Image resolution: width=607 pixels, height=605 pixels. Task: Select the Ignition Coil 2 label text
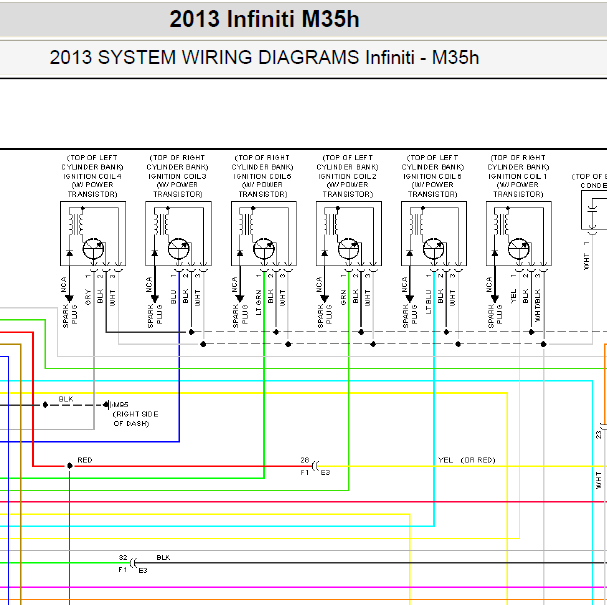pyautogui.click(x=347, y=176)
